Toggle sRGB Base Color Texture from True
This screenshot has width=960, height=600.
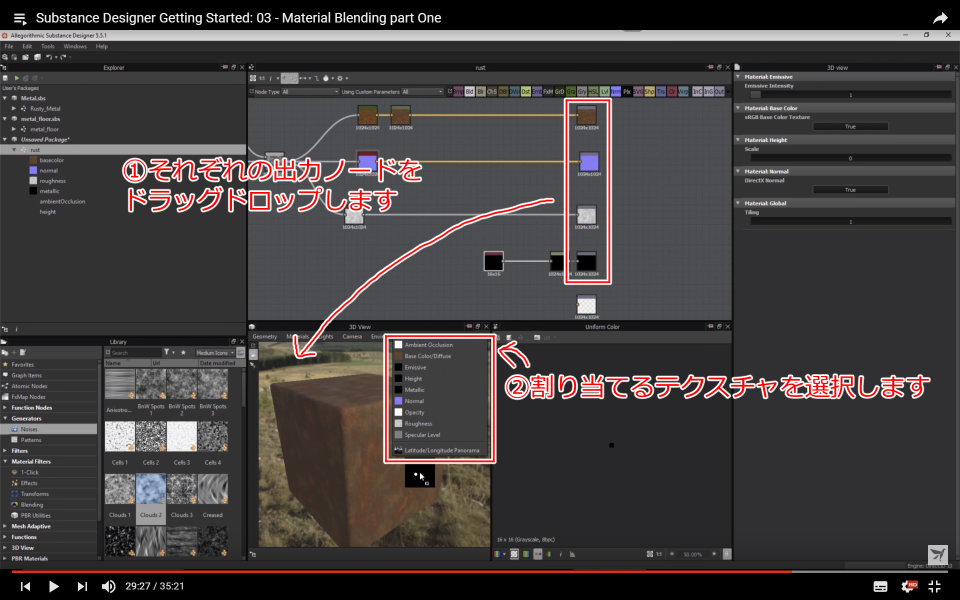[x=851, y=126]
